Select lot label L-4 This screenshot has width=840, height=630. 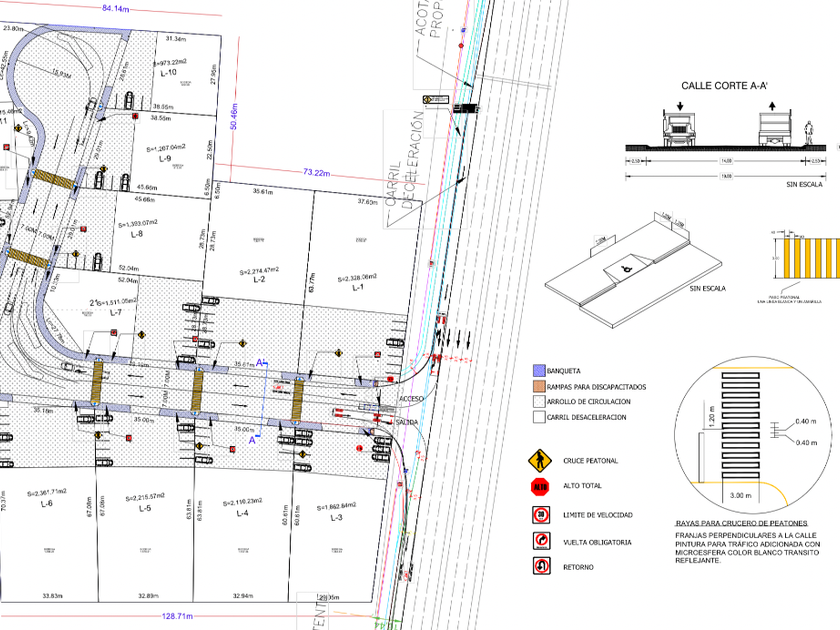pos(242,513)
